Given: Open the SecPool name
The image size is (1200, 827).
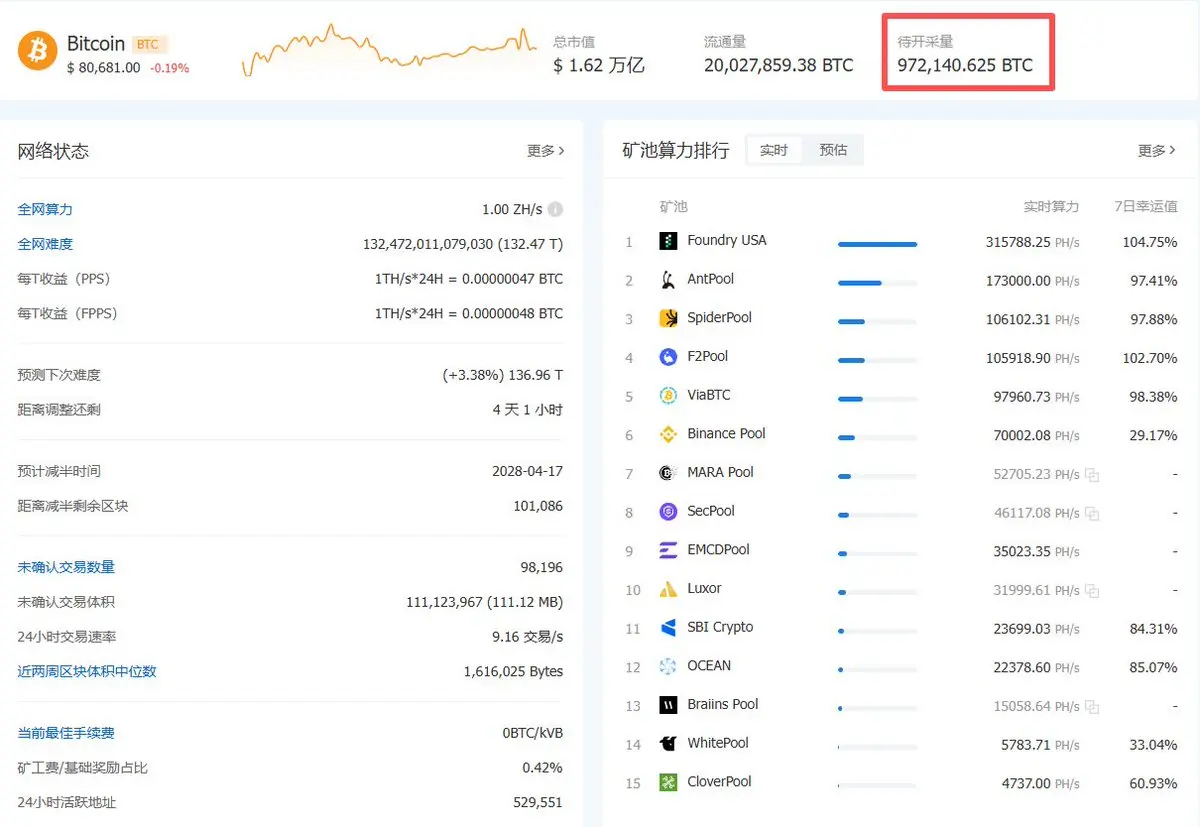Looking at the screenshot, I should pos(711,511).
